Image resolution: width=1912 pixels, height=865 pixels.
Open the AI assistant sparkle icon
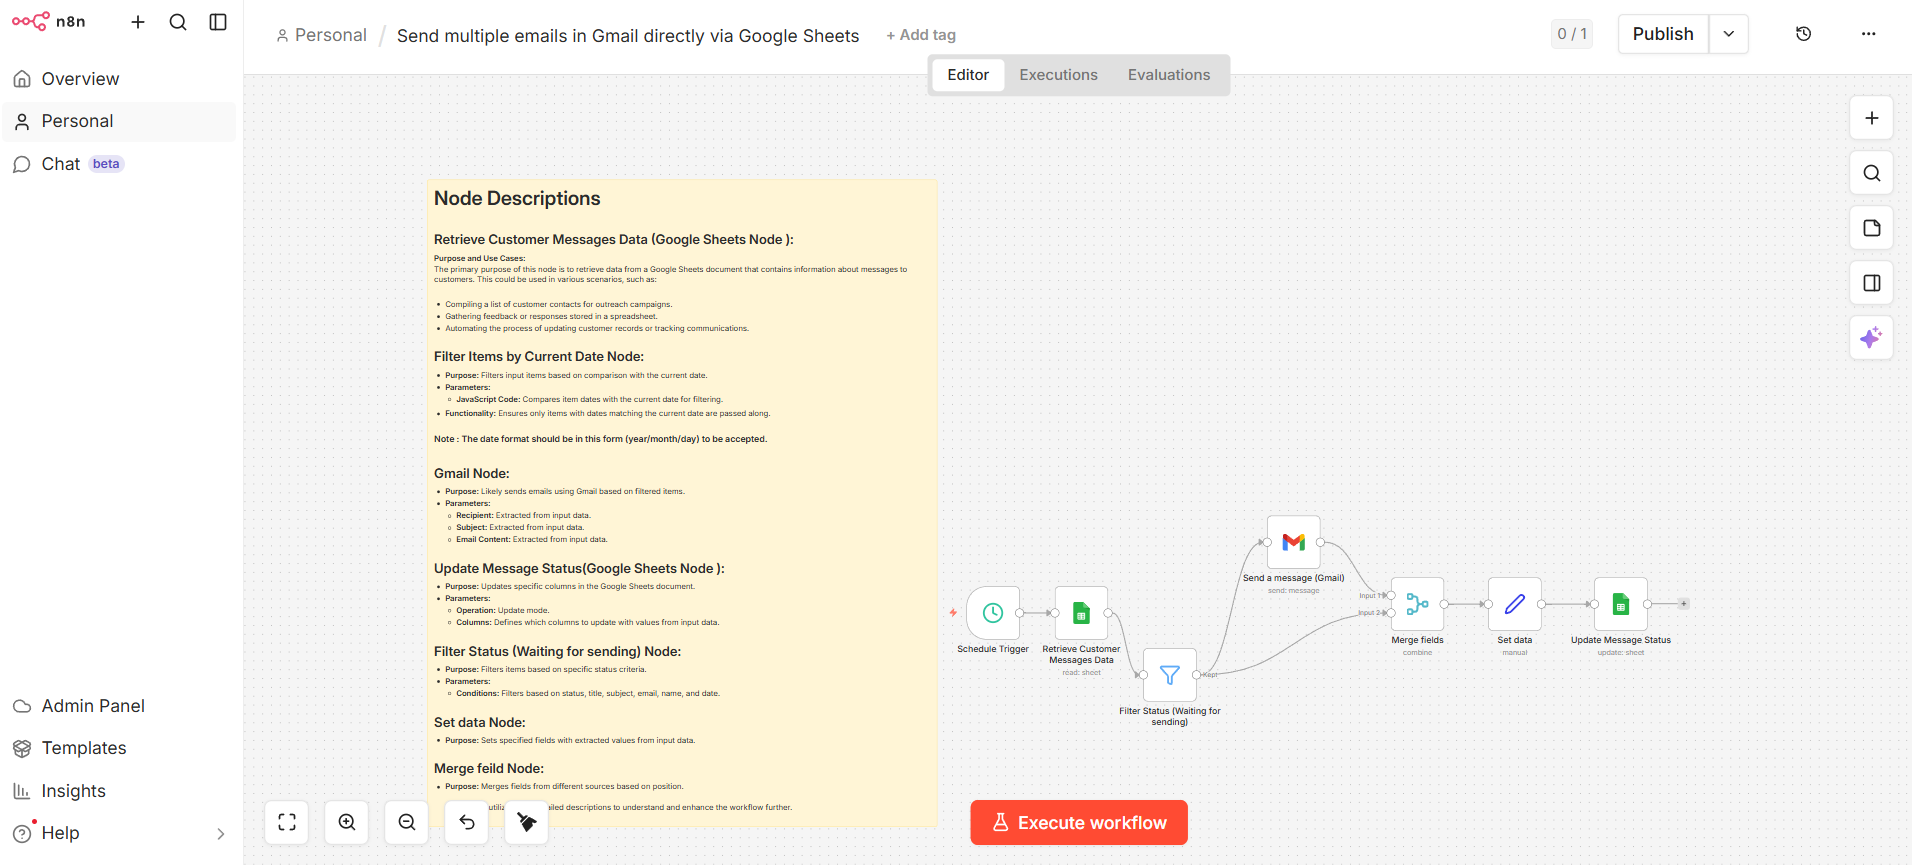(x=1871, y=338)
